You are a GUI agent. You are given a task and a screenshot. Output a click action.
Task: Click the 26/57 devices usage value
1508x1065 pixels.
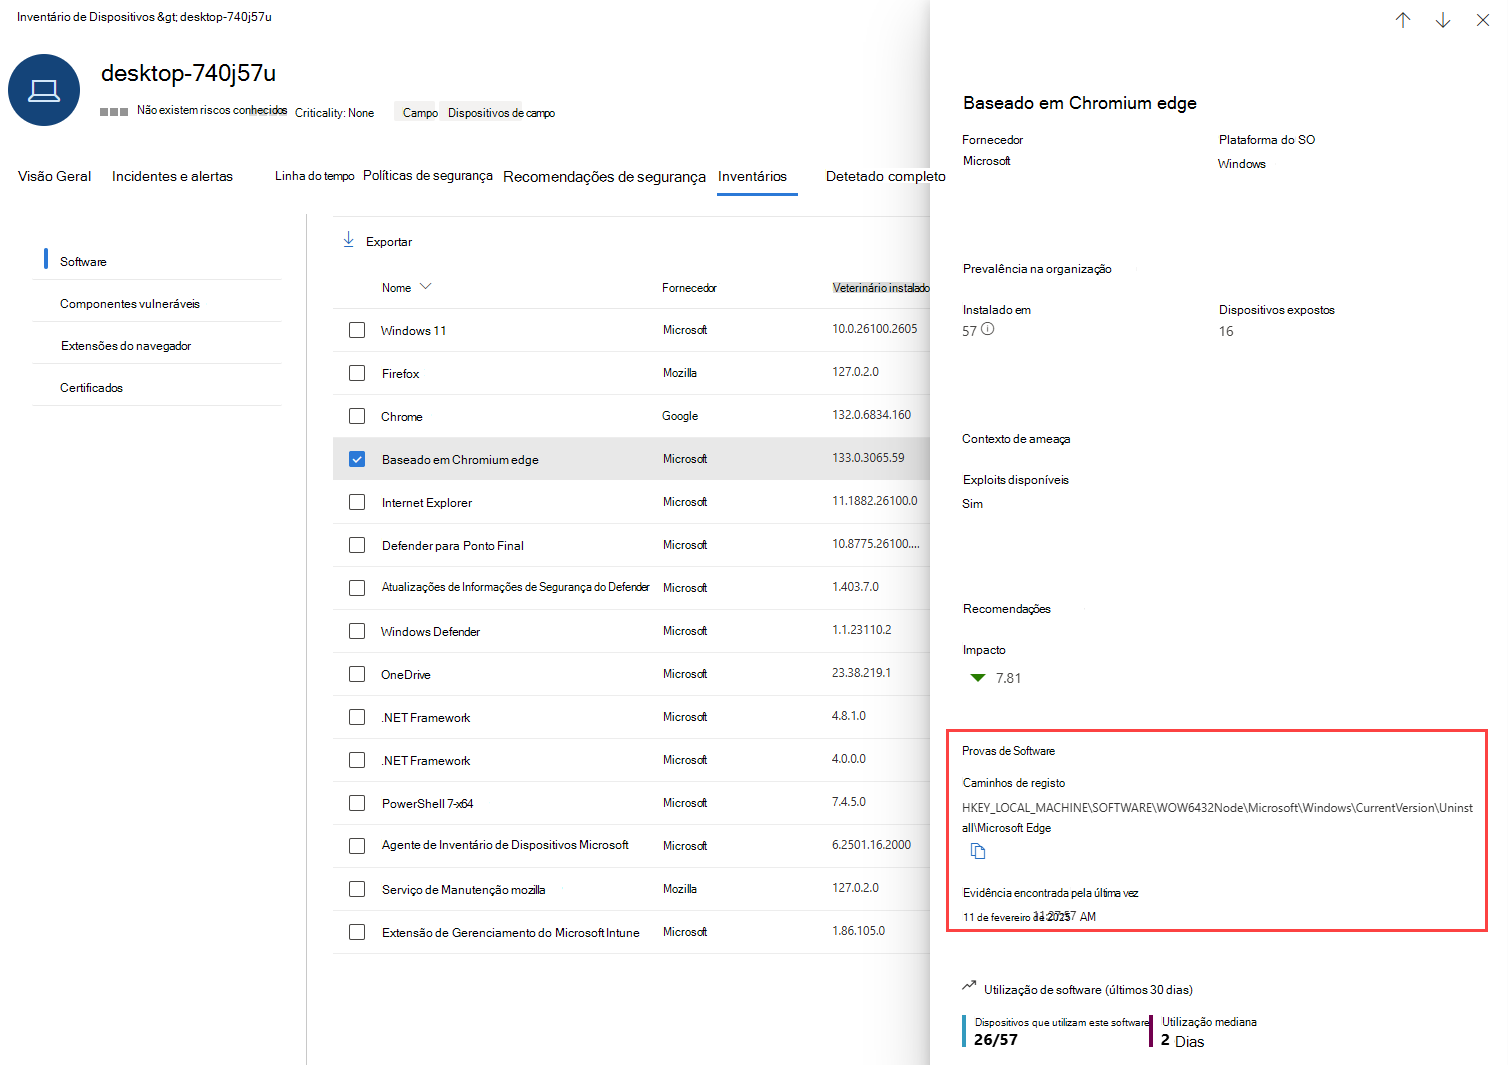pos(996,1040)
